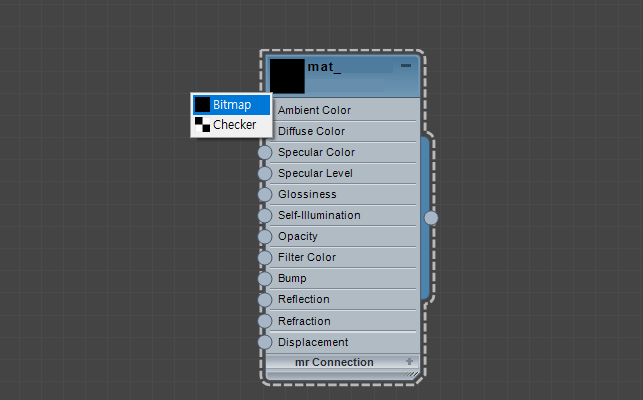Click the Specular Level input socket
This screenshot has width=643, height=400.
[265, 173]
